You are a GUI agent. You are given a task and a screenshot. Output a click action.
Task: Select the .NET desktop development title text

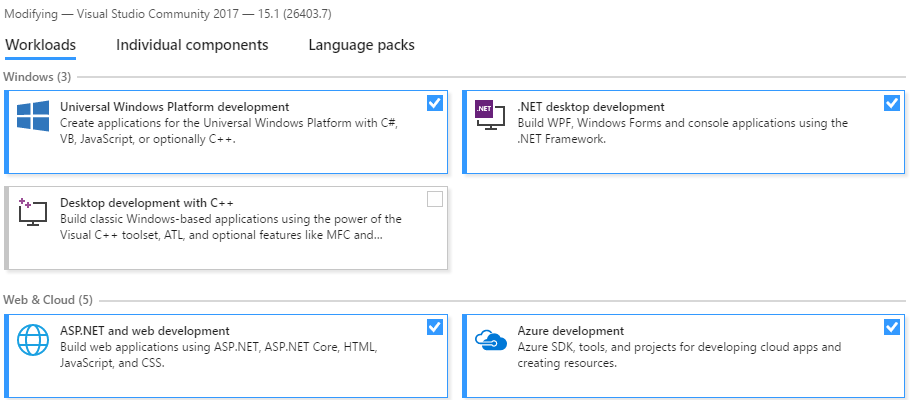tap(591, 107)
